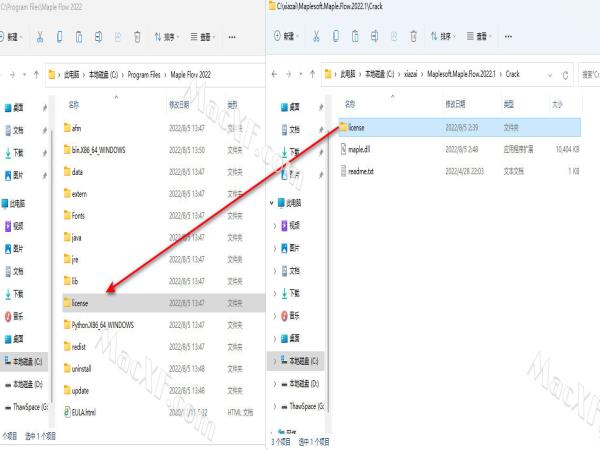Expand Local Disk (D:) in right sidebar
The image size is (600, 450).
[x=275, y=383]
